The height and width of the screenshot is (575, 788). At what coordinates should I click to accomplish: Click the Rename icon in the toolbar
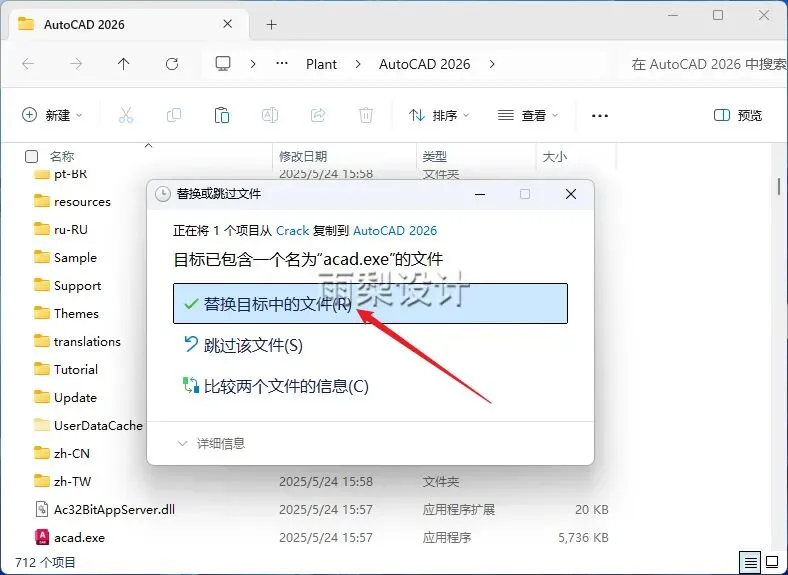270,115
